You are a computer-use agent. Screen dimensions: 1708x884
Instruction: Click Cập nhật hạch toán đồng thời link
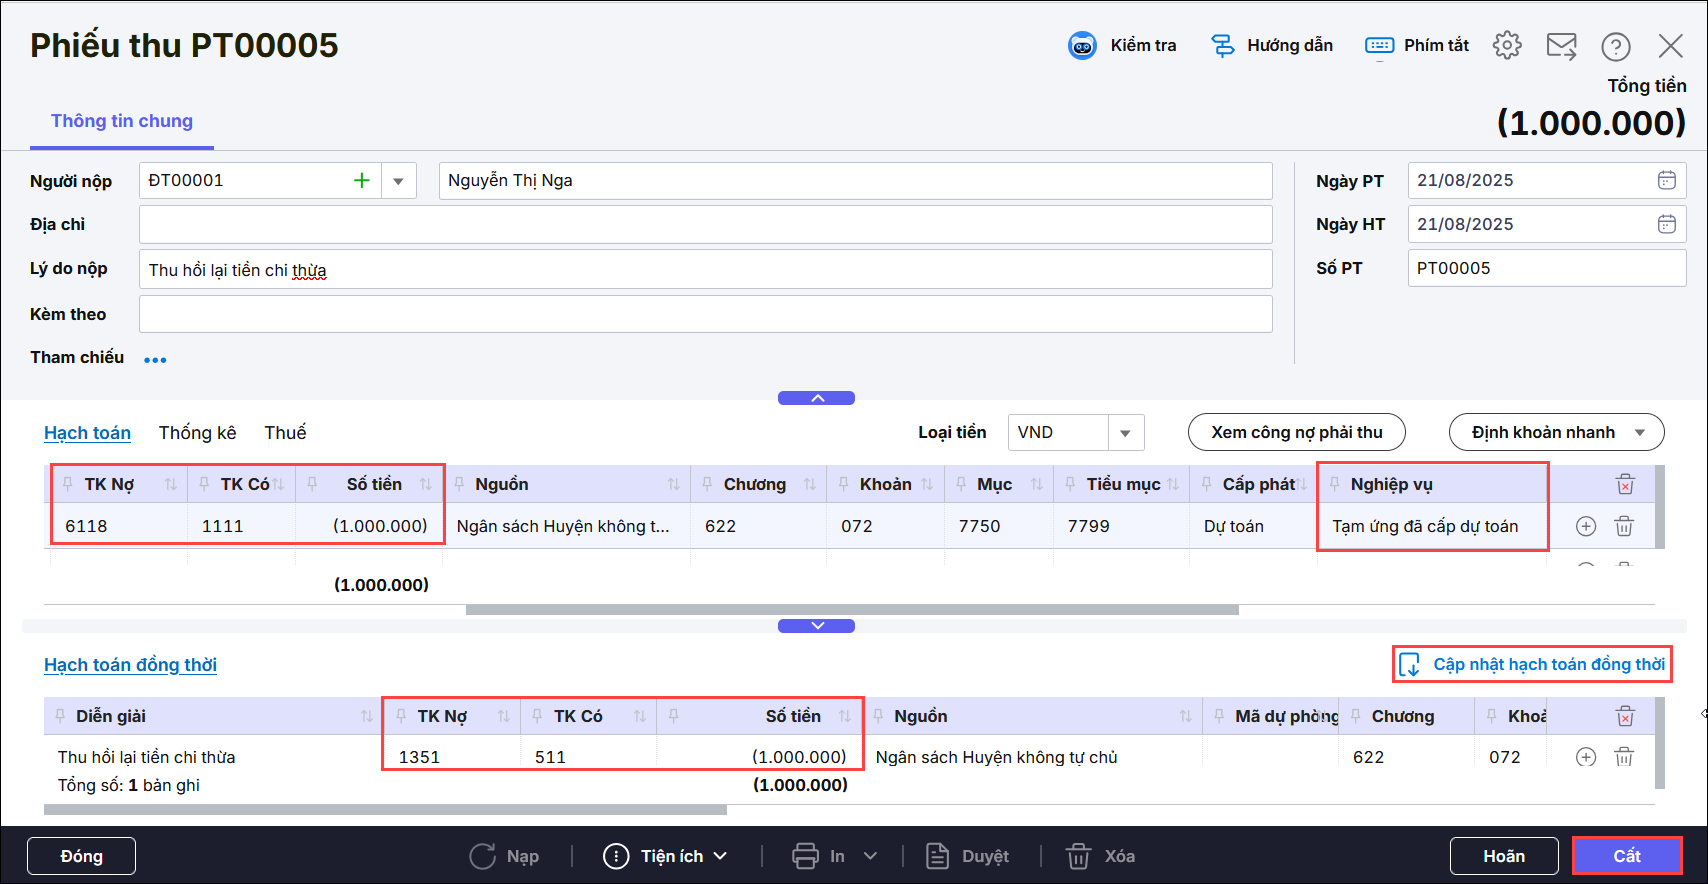tap(1548, 665)
